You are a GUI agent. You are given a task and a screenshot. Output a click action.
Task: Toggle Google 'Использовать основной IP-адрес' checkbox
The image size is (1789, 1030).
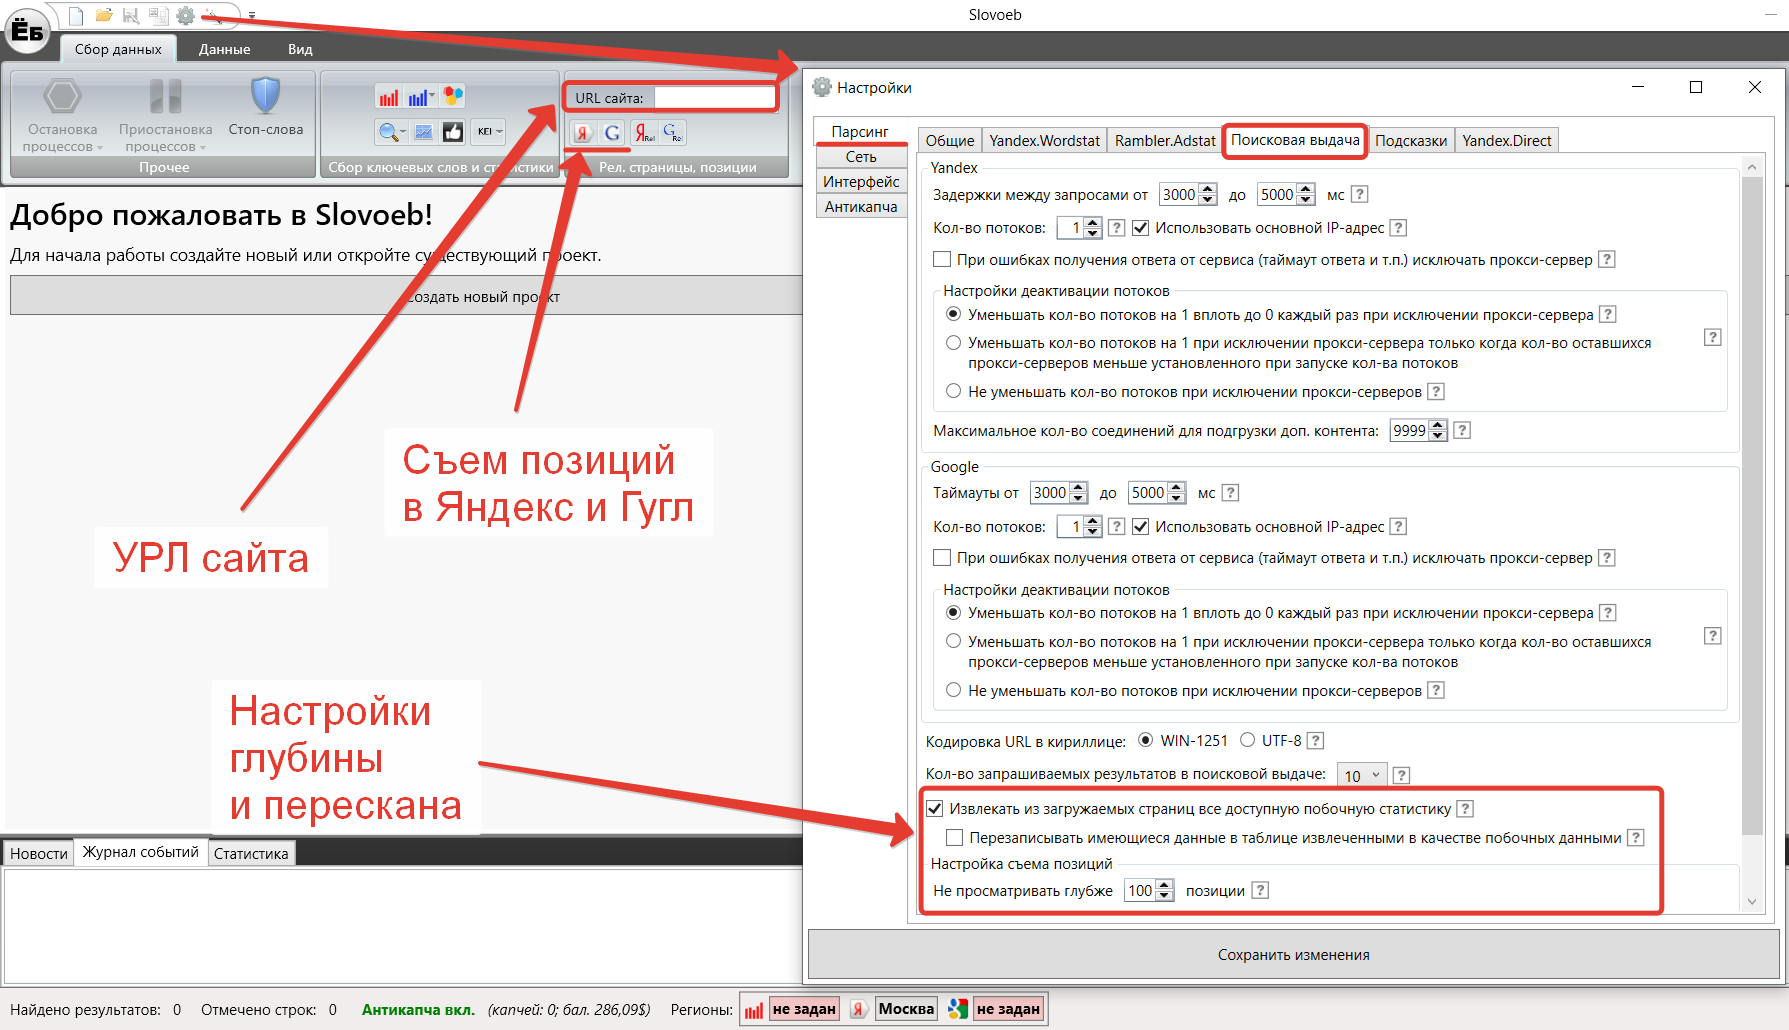1140,527
